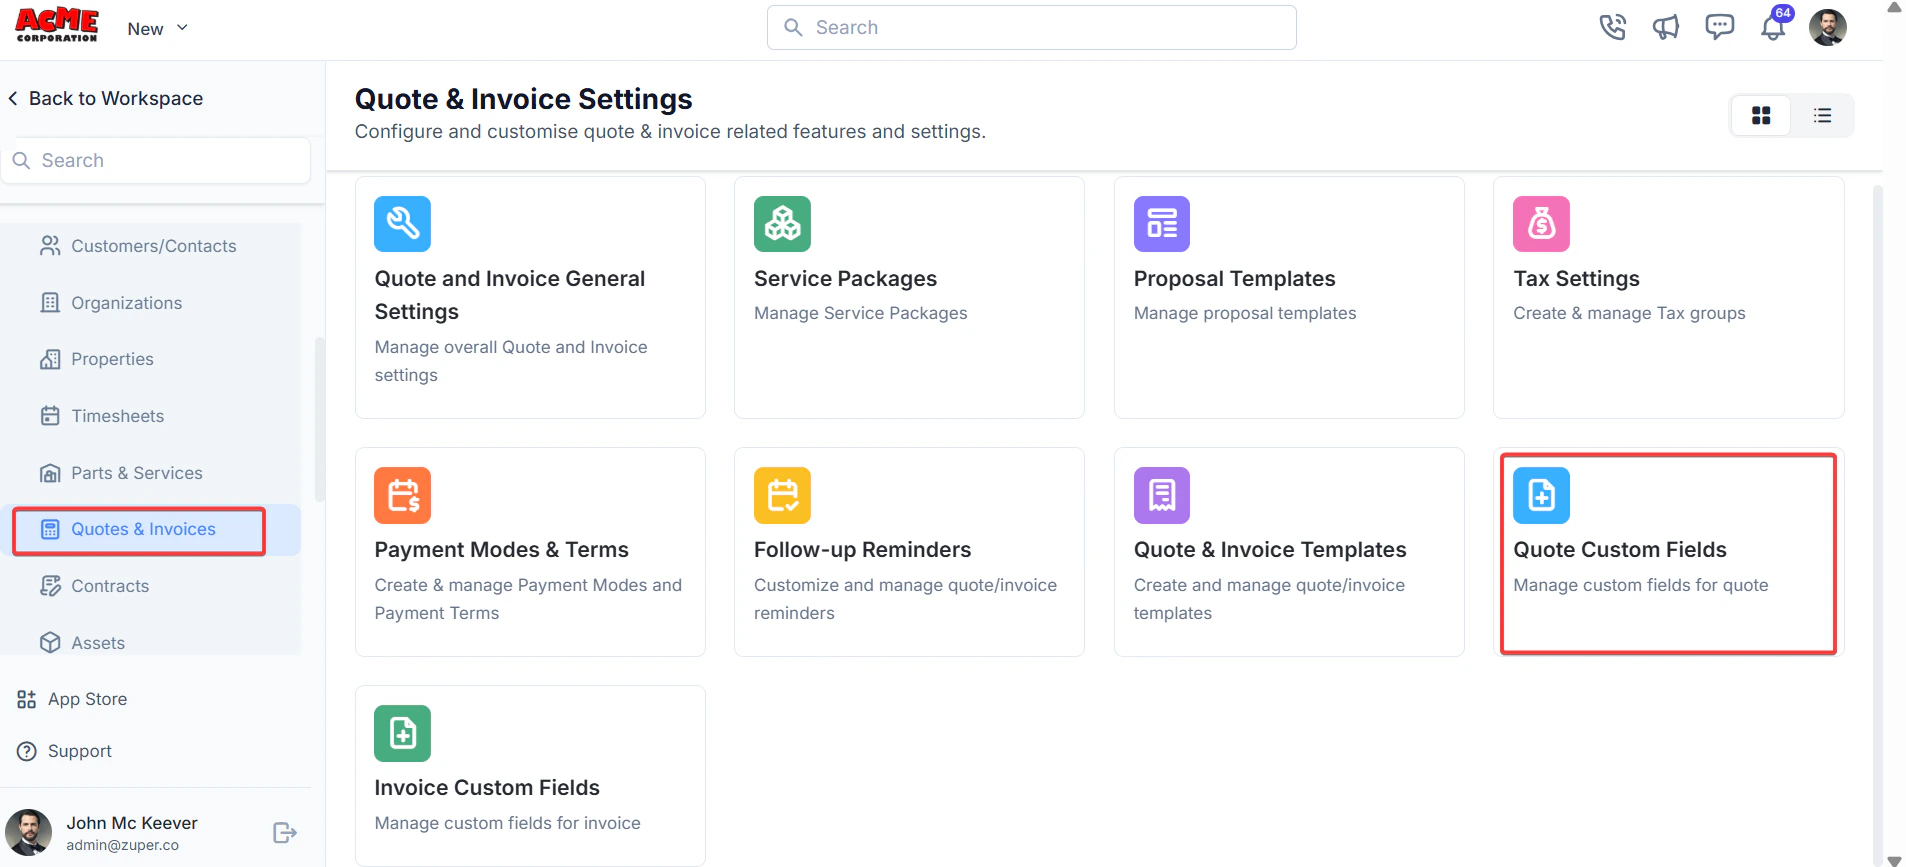Open the user profile avatar in header
Image resolution: width=1906 pixels, height=867 pixels.
1828,27
